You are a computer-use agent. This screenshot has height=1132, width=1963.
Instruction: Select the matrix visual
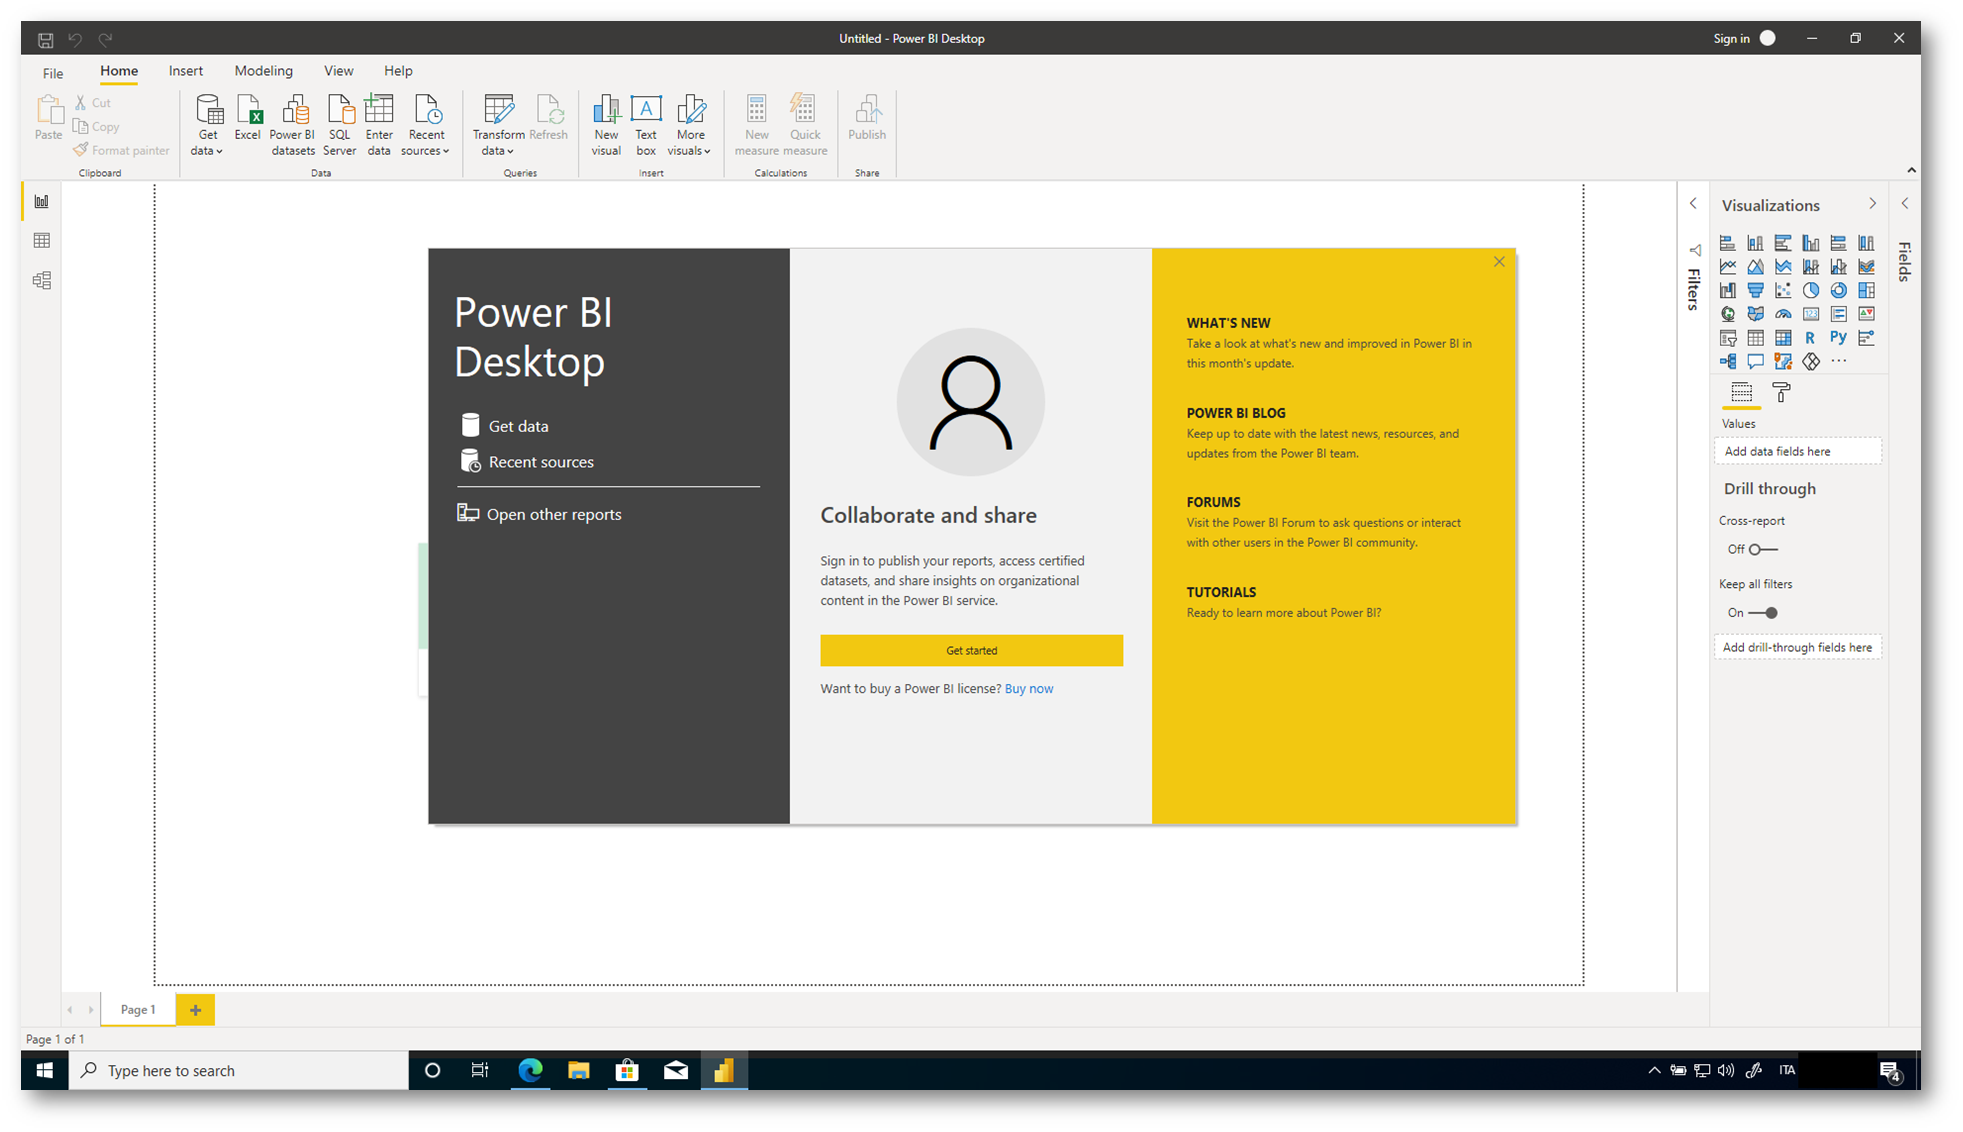pos(1783,338)
